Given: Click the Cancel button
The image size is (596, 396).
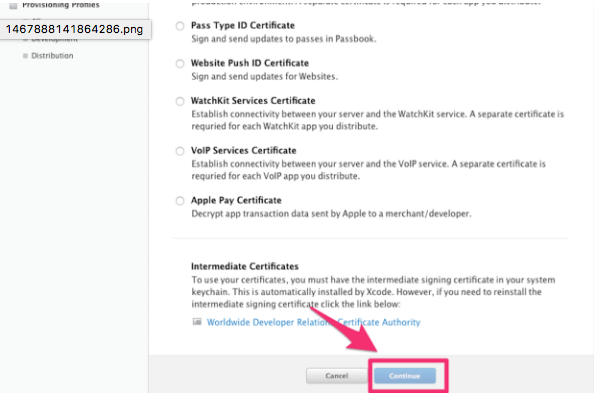Looking at the screenshot, I should 337,376.
